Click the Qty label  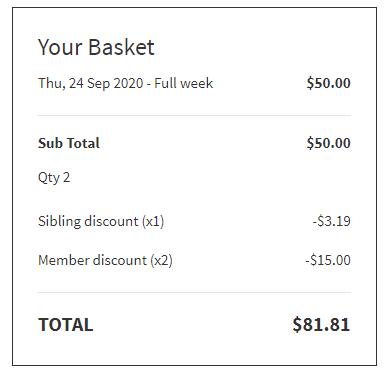coord(49,178)
